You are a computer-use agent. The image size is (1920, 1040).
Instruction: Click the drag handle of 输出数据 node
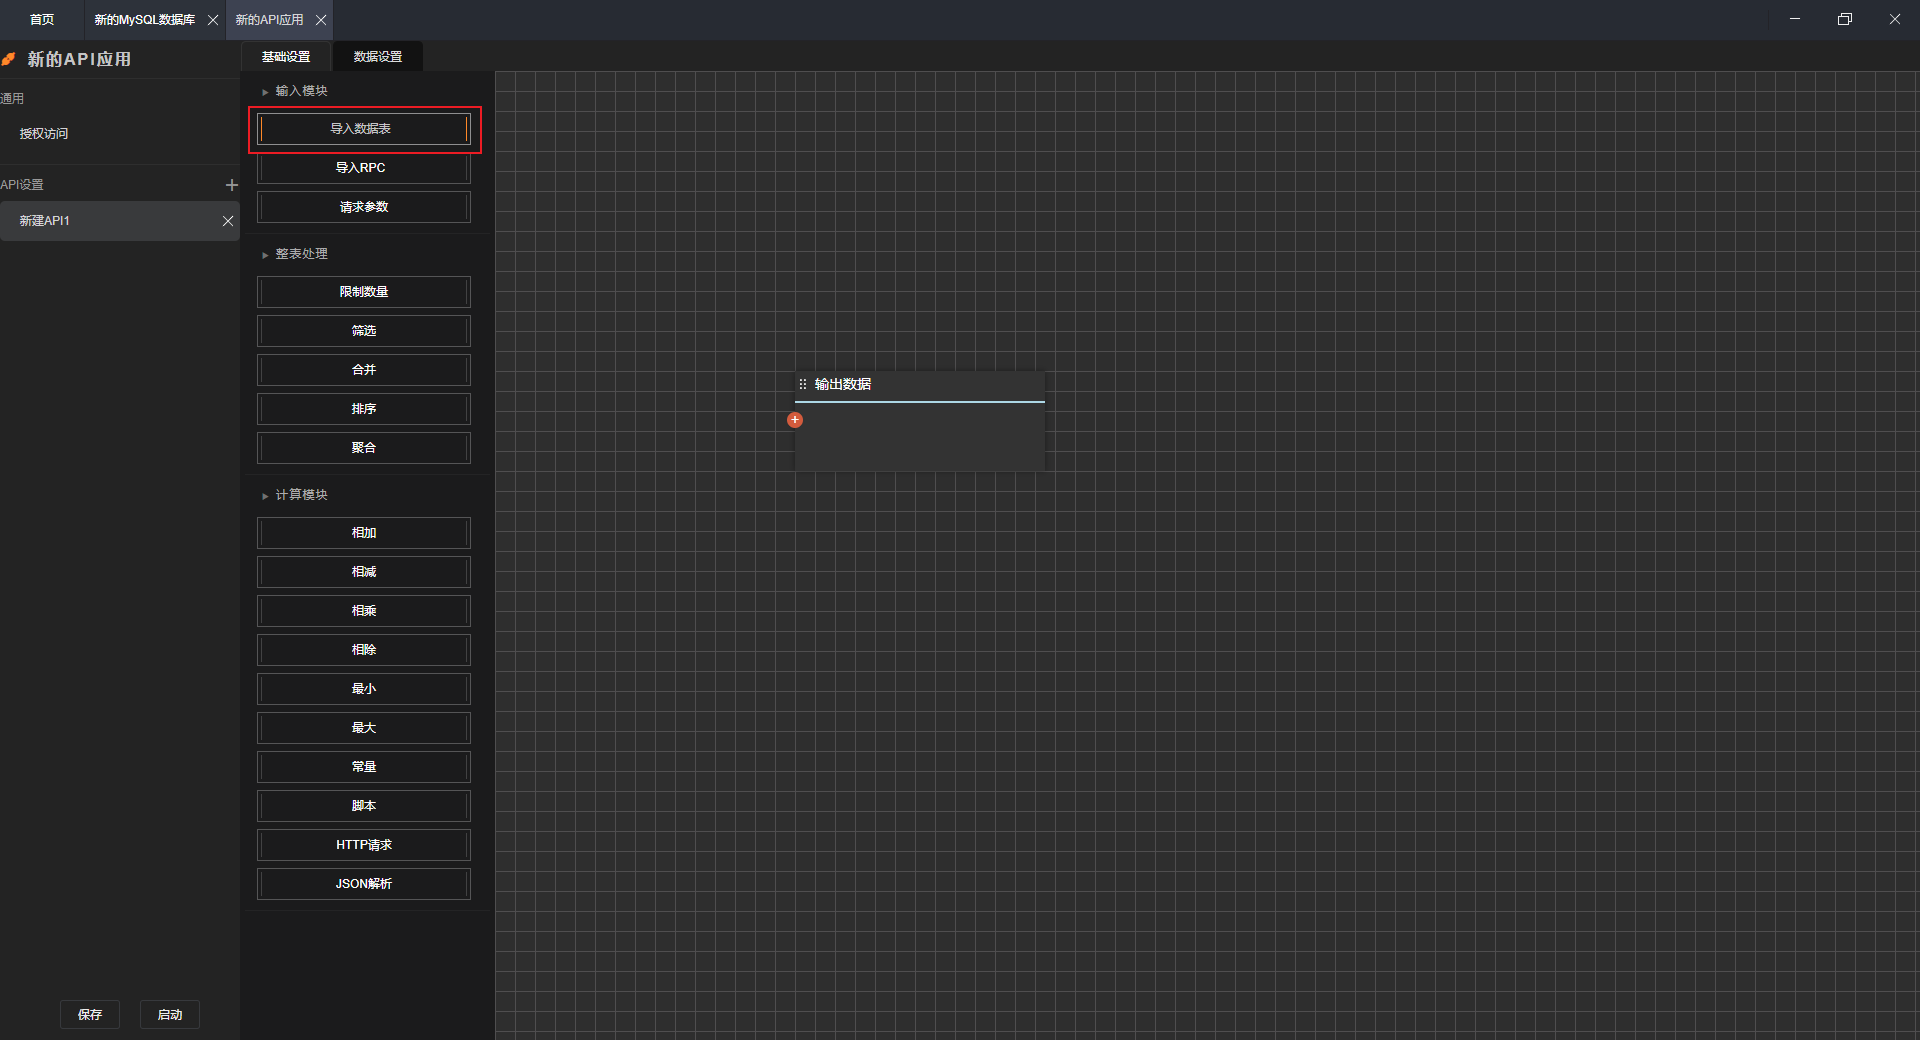point(802,384)
